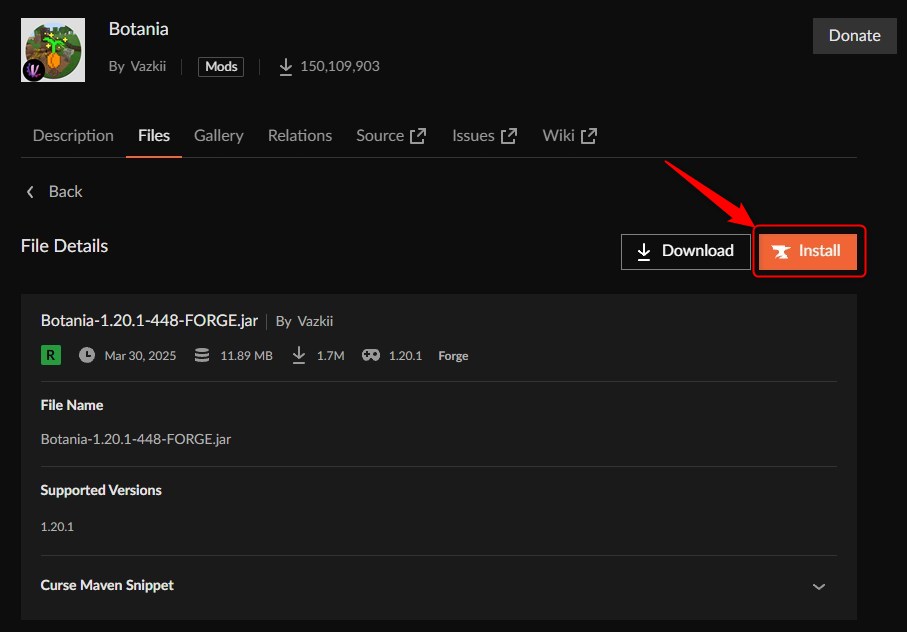Click the Donate button
Viewport: 907px width, 632px height.
click(x=854, y=36)
